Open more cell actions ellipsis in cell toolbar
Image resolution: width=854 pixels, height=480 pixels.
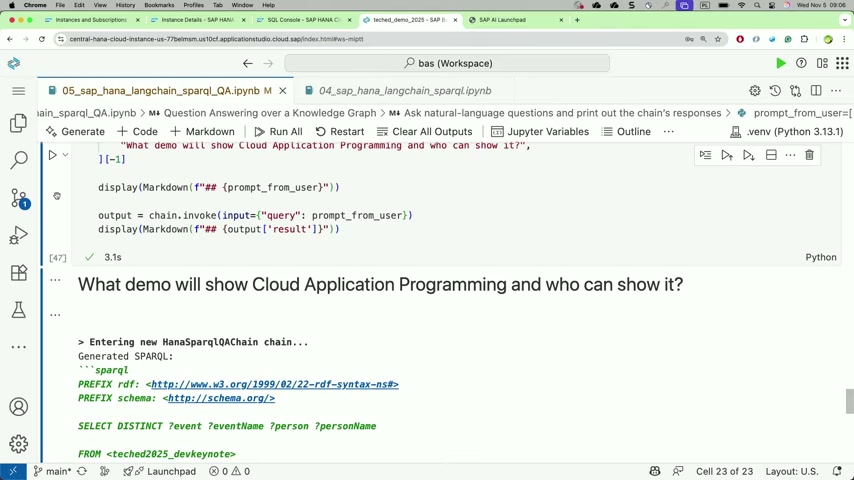point(790,155)
